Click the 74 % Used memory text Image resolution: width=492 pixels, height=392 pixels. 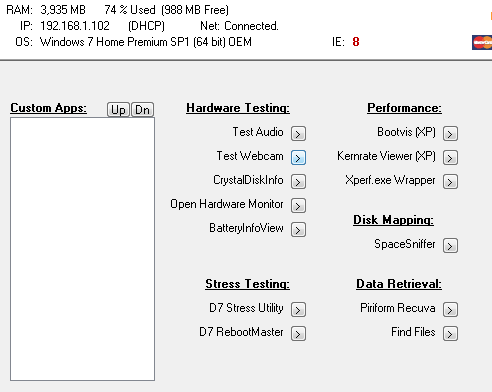130,10
